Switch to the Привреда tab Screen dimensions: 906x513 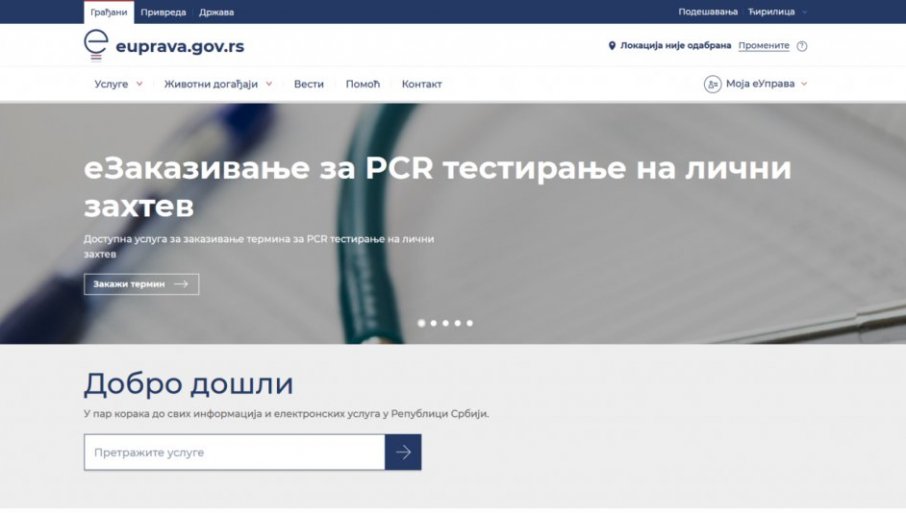(162, 12)
